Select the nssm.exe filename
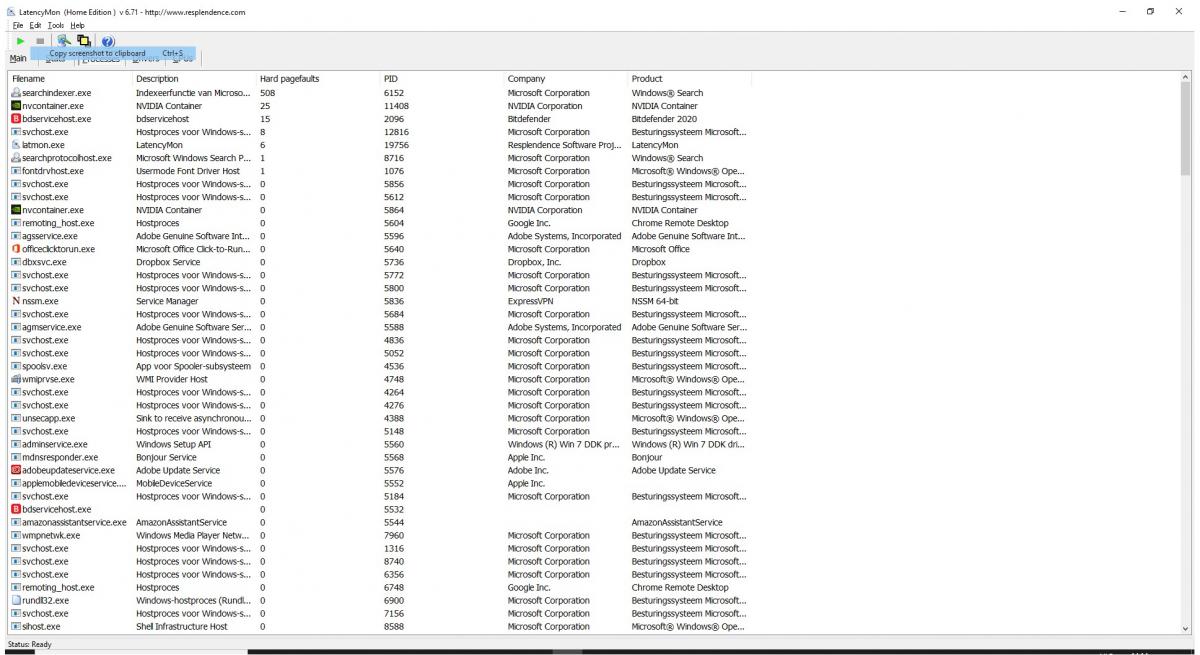This screenshot has height=655, width=1200. [x=40, y=301]
